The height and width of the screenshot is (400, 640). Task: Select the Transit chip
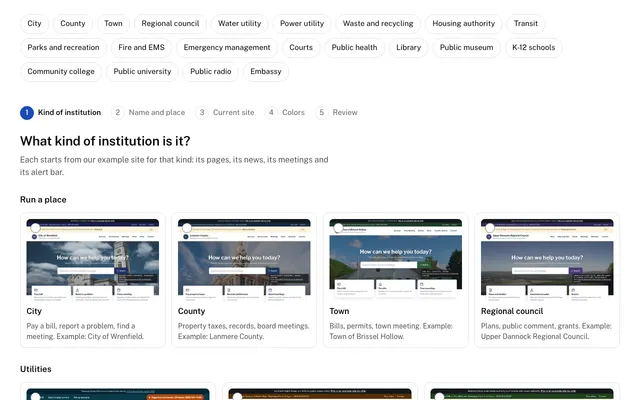click(x=526, y=24)
